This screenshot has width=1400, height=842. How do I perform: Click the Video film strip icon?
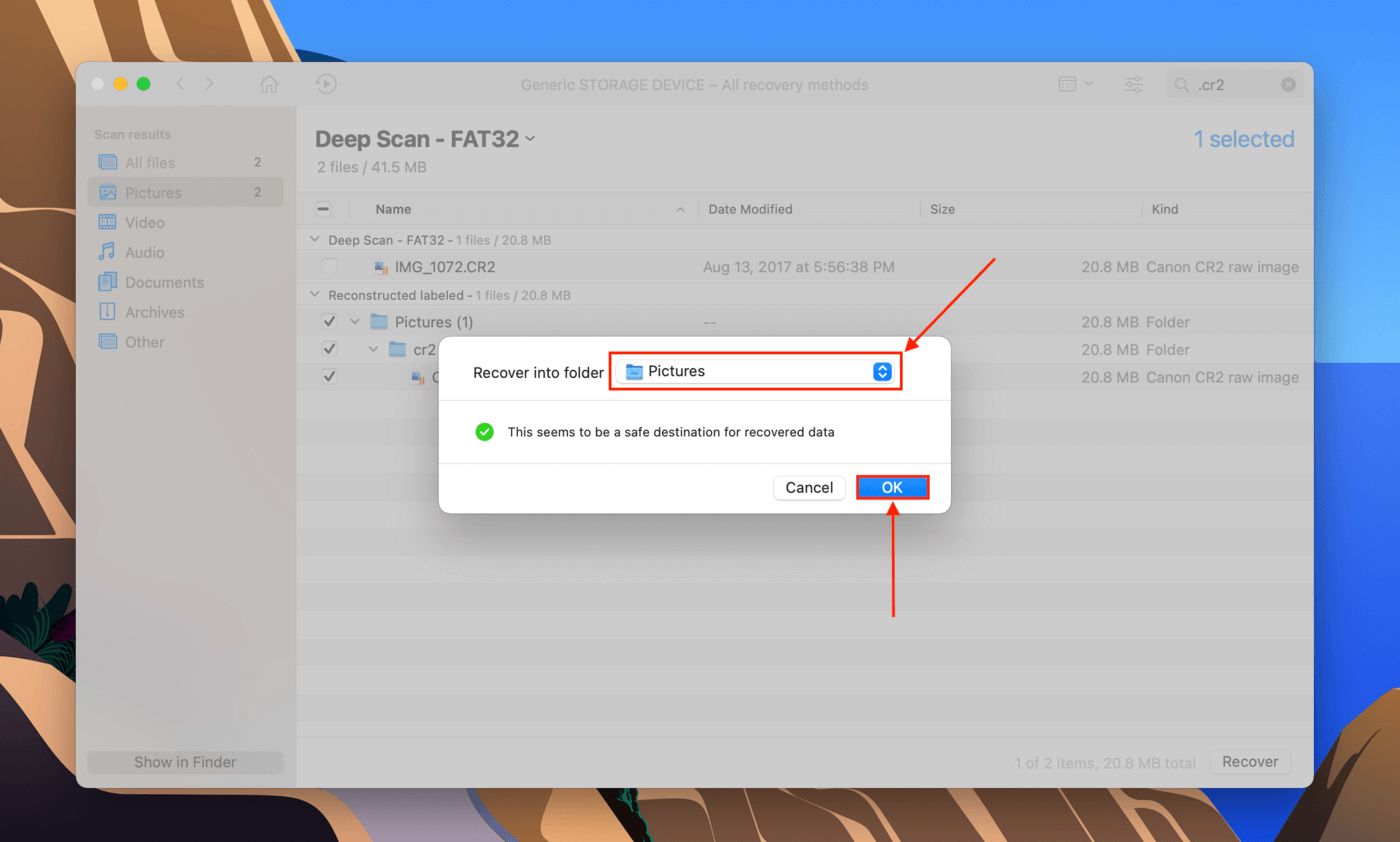pyautogui.click(x=107, y=222)
